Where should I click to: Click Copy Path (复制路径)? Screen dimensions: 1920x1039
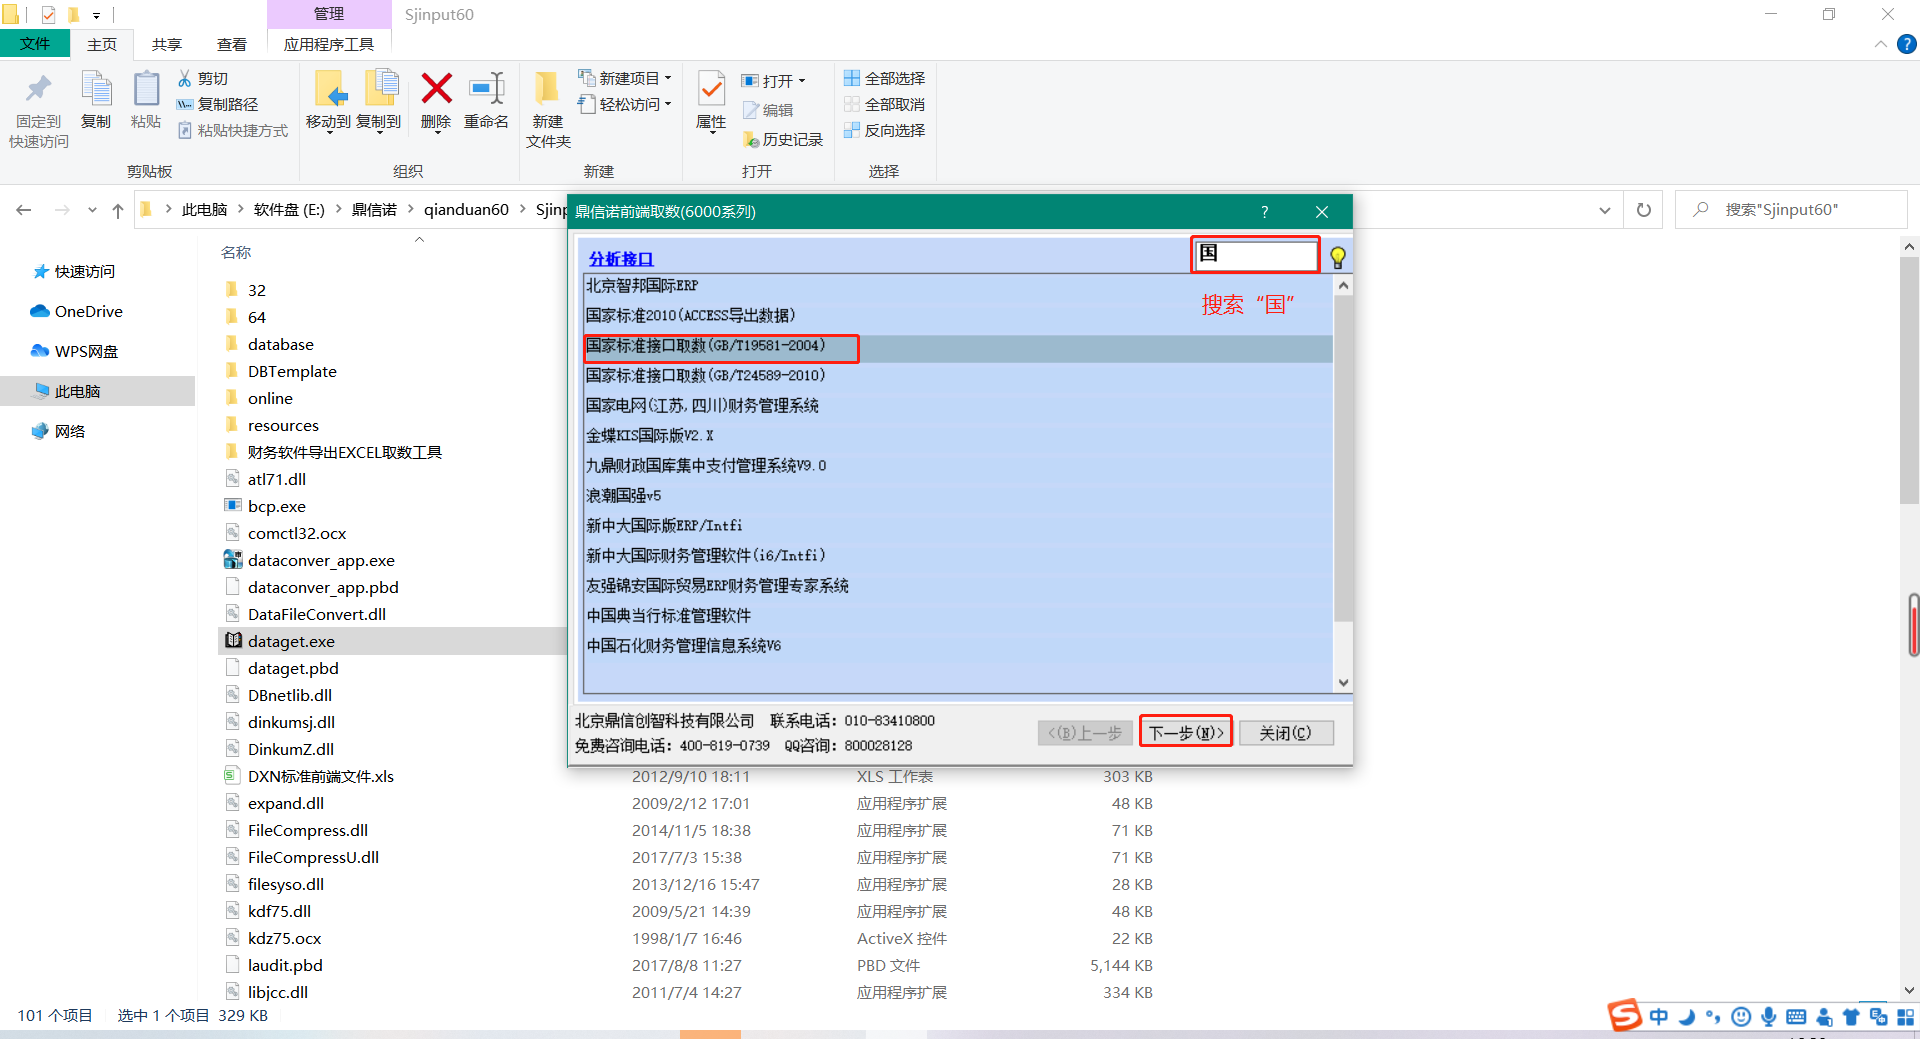click(218, 104)
